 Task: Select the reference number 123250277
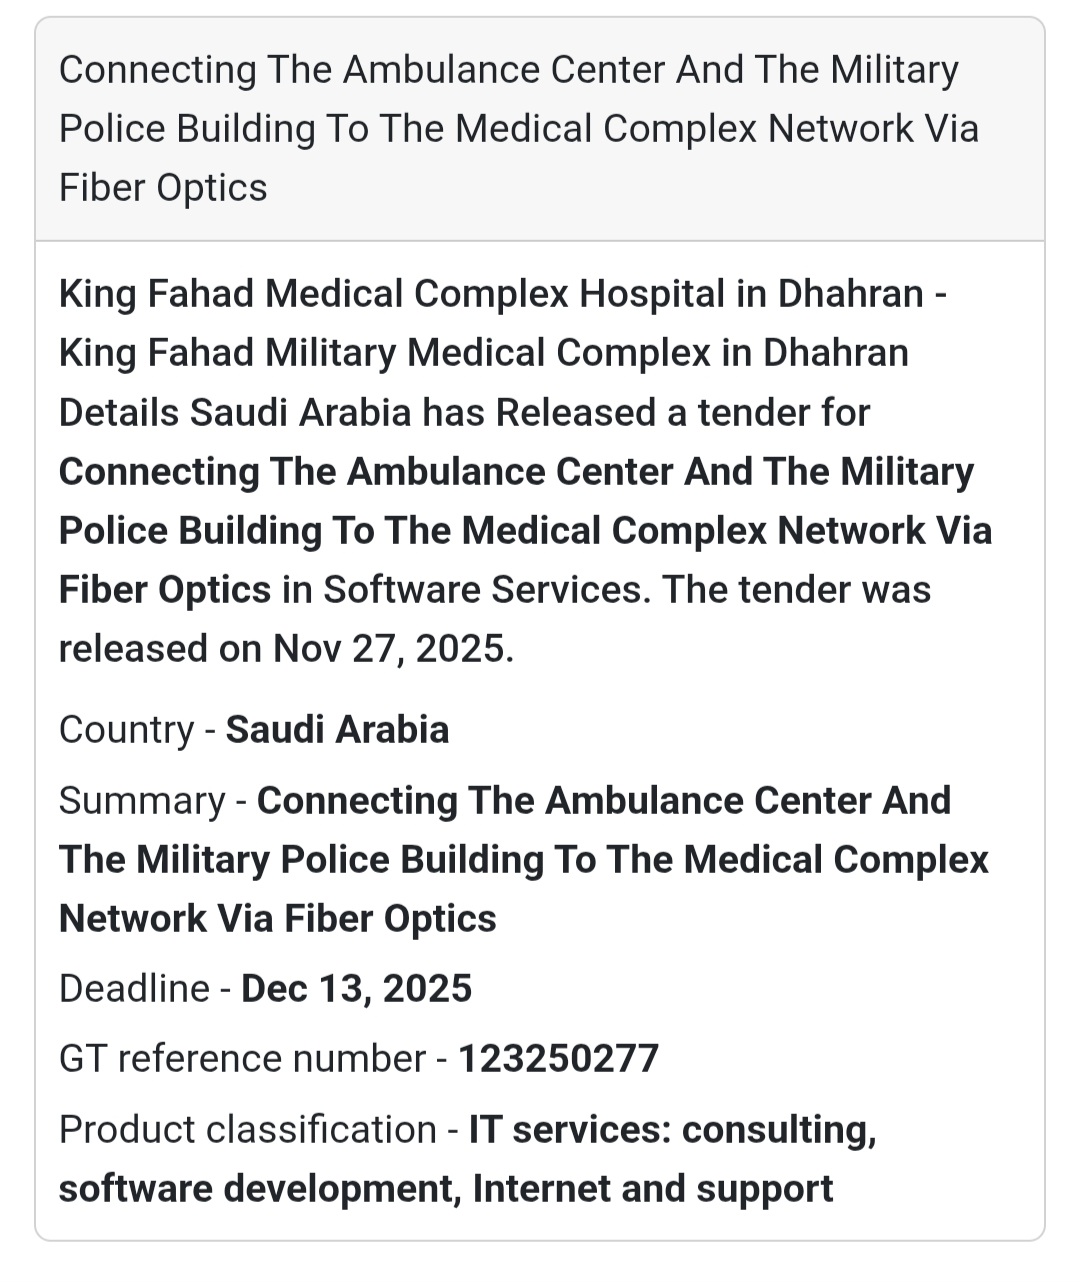(x=558, y=1059)
